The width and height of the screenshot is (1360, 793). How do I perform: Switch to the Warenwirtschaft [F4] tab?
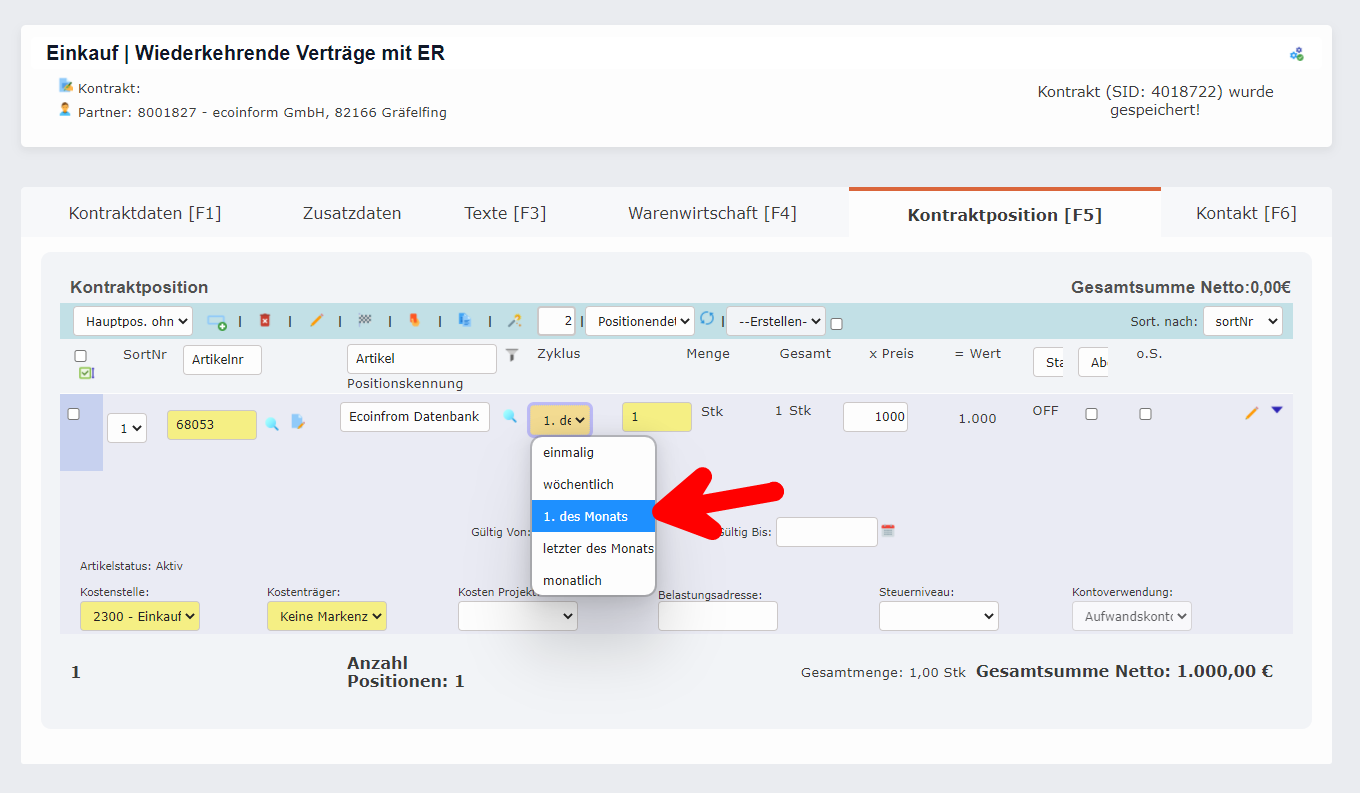pos(712,212)
